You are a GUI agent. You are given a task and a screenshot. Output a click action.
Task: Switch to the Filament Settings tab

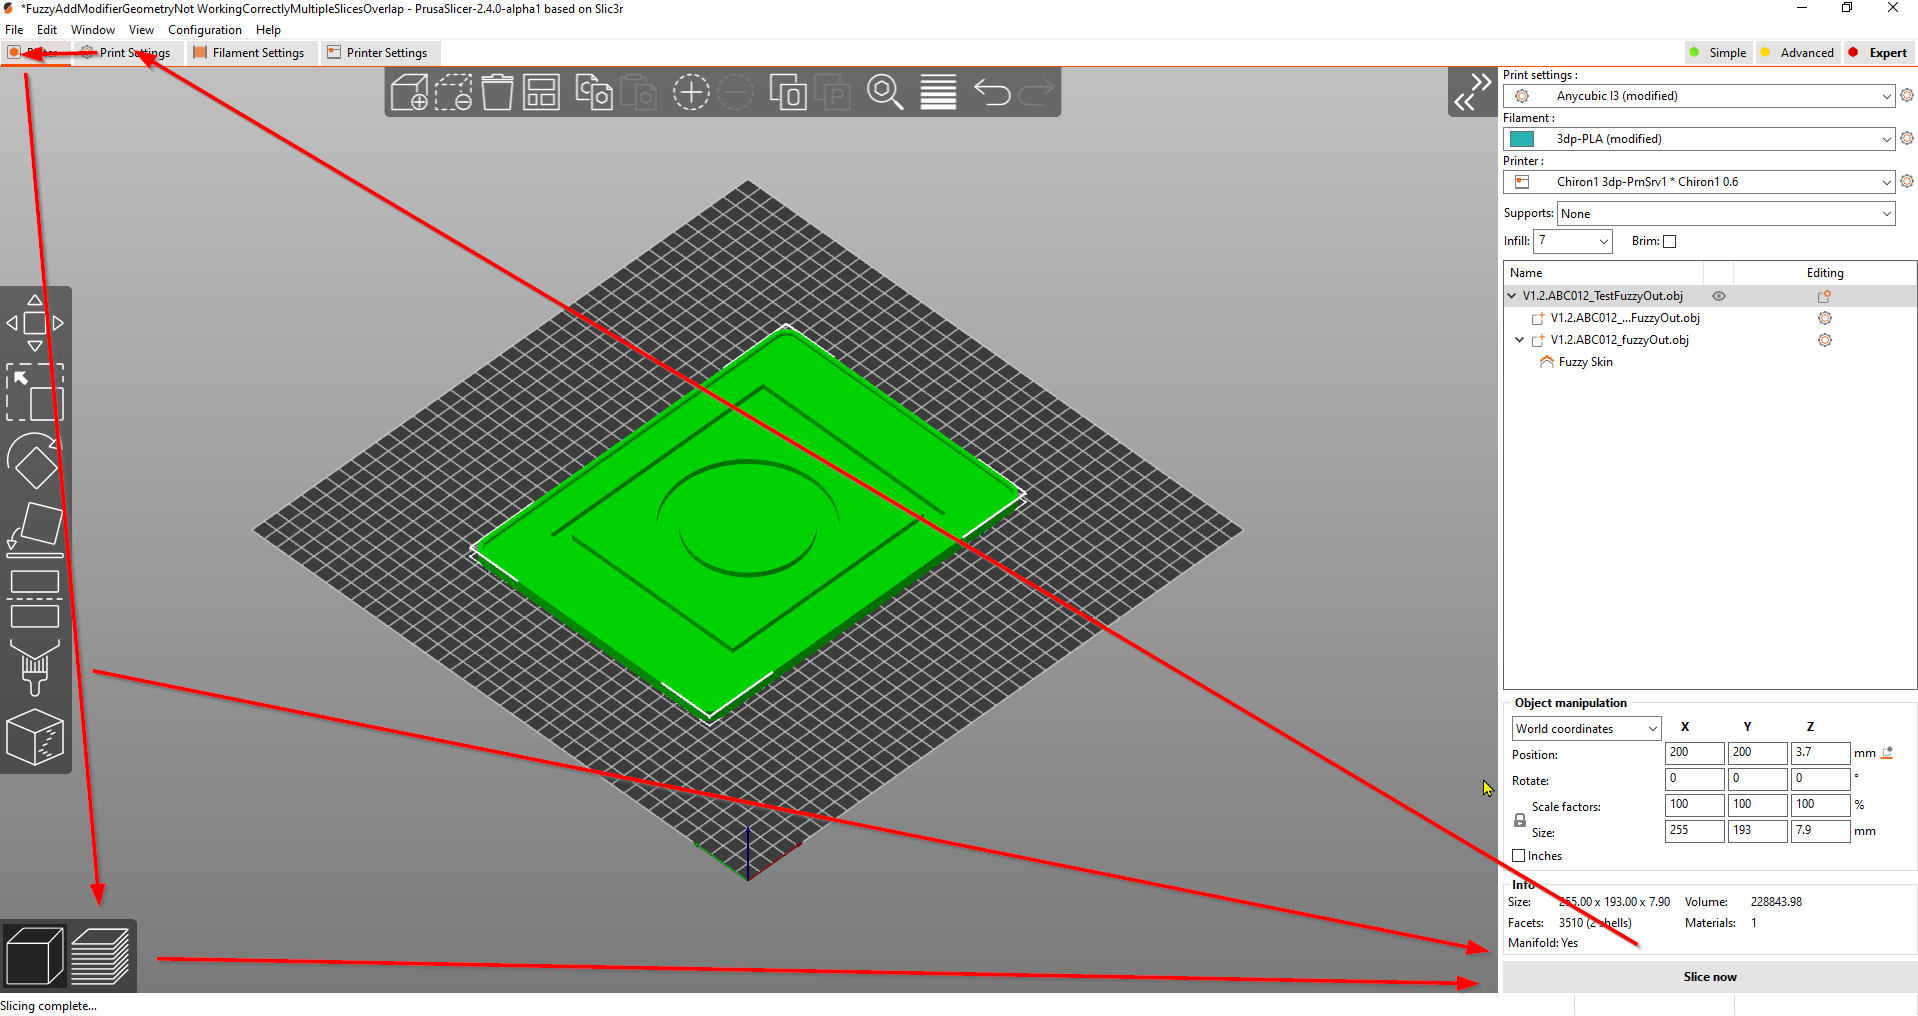pyautogui.click(x=249, y=53)
